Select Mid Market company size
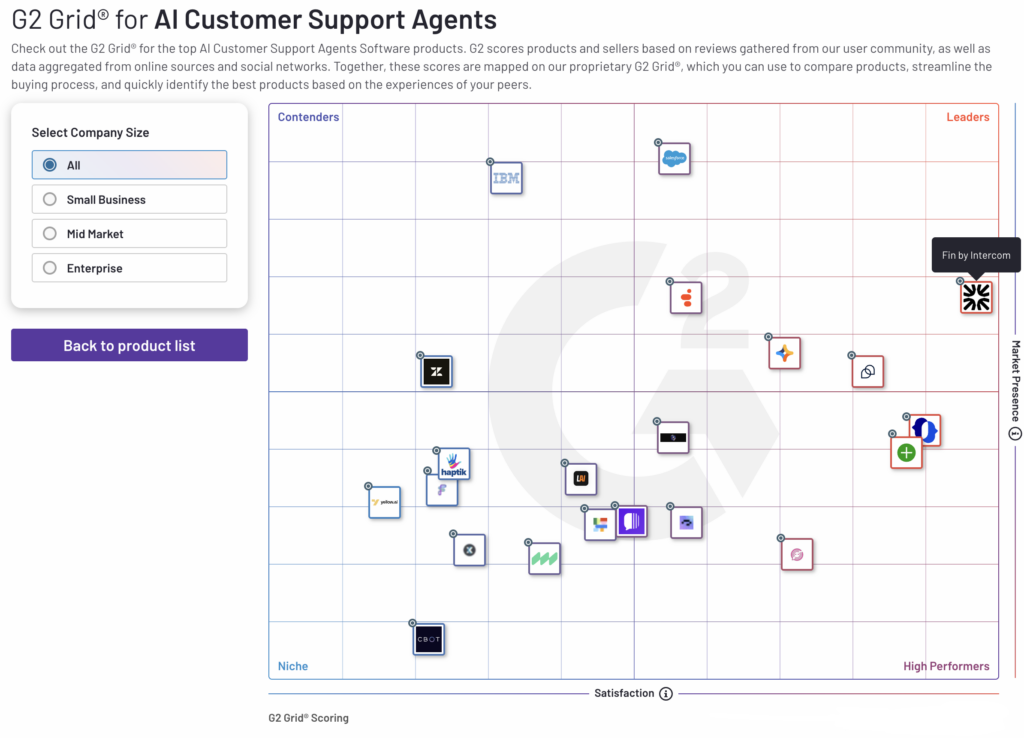 [x=129, y=233]
